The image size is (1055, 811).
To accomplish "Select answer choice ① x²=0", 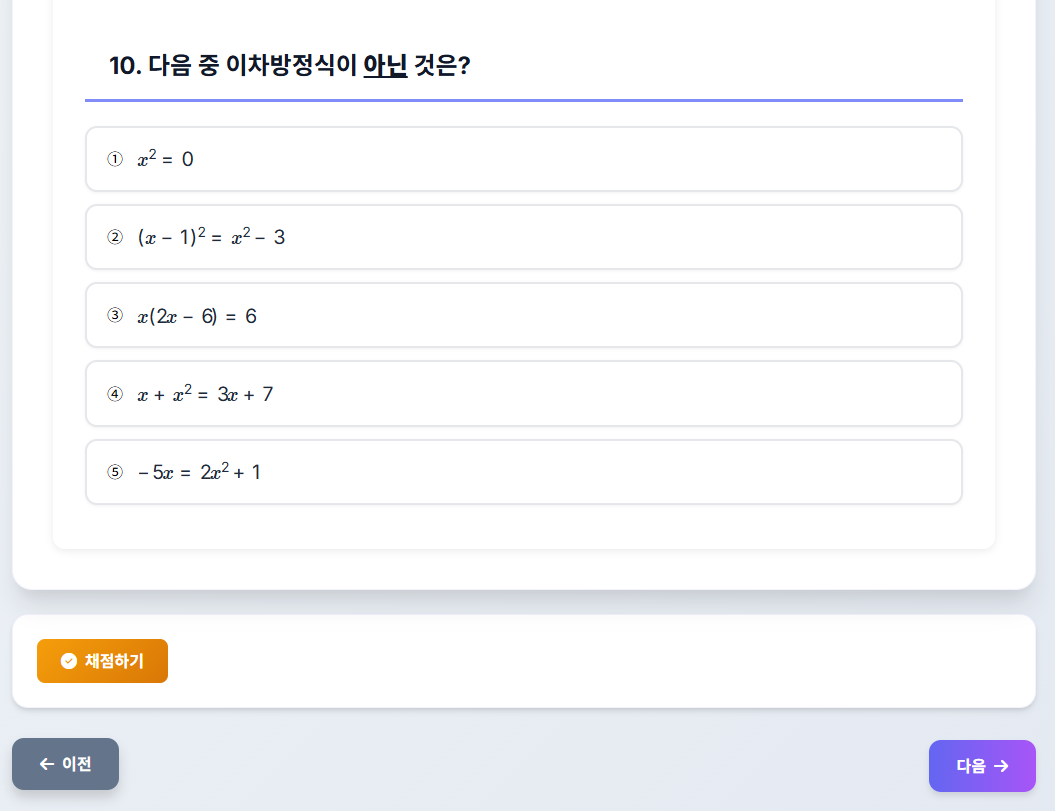I will tap(524, 158).
